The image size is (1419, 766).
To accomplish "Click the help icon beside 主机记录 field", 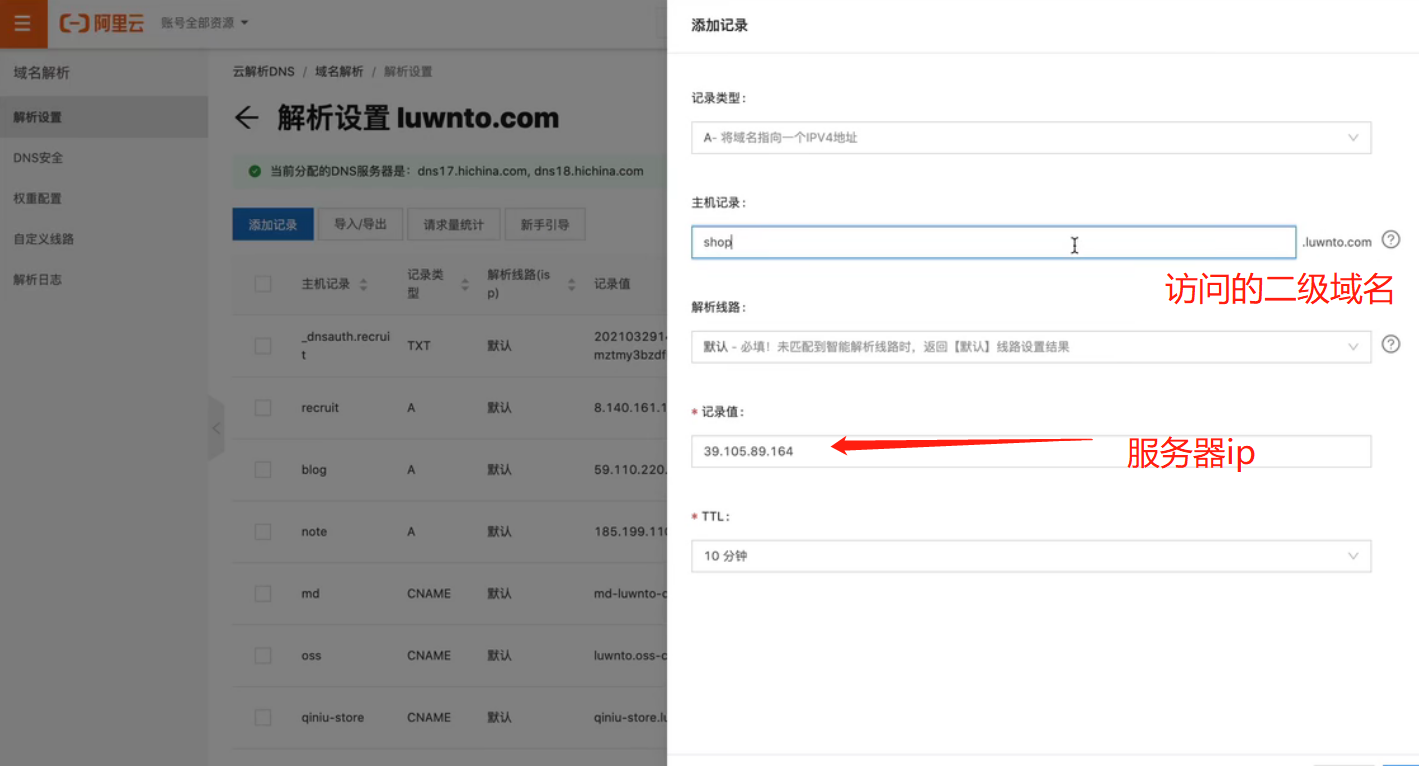I will [1390, 240].
